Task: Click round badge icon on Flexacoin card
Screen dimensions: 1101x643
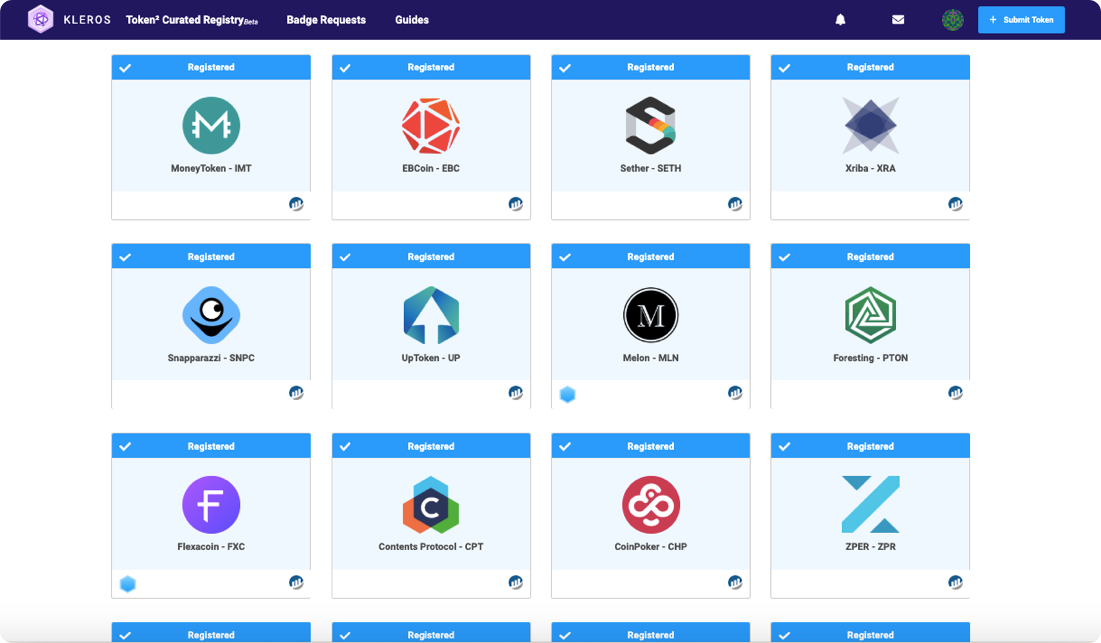Action: (296, 583)
